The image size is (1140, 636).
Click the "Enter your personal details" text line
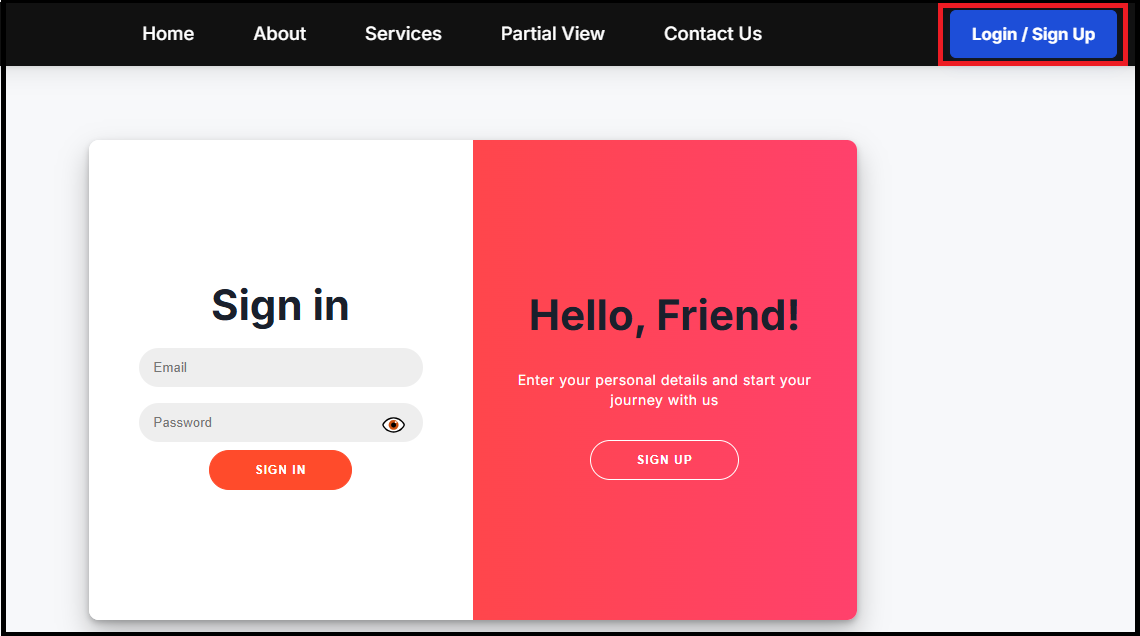(664, 380)
